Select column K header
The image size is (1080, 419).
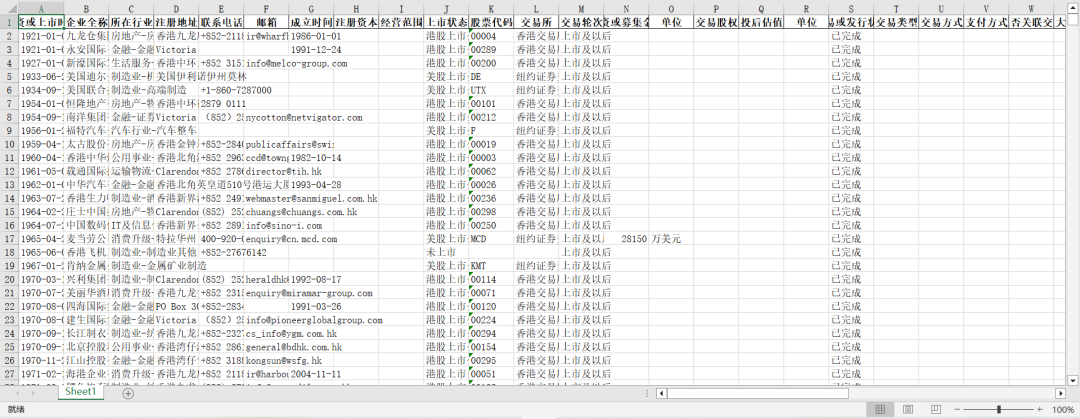pyautogui.click(x=491, y=9)
